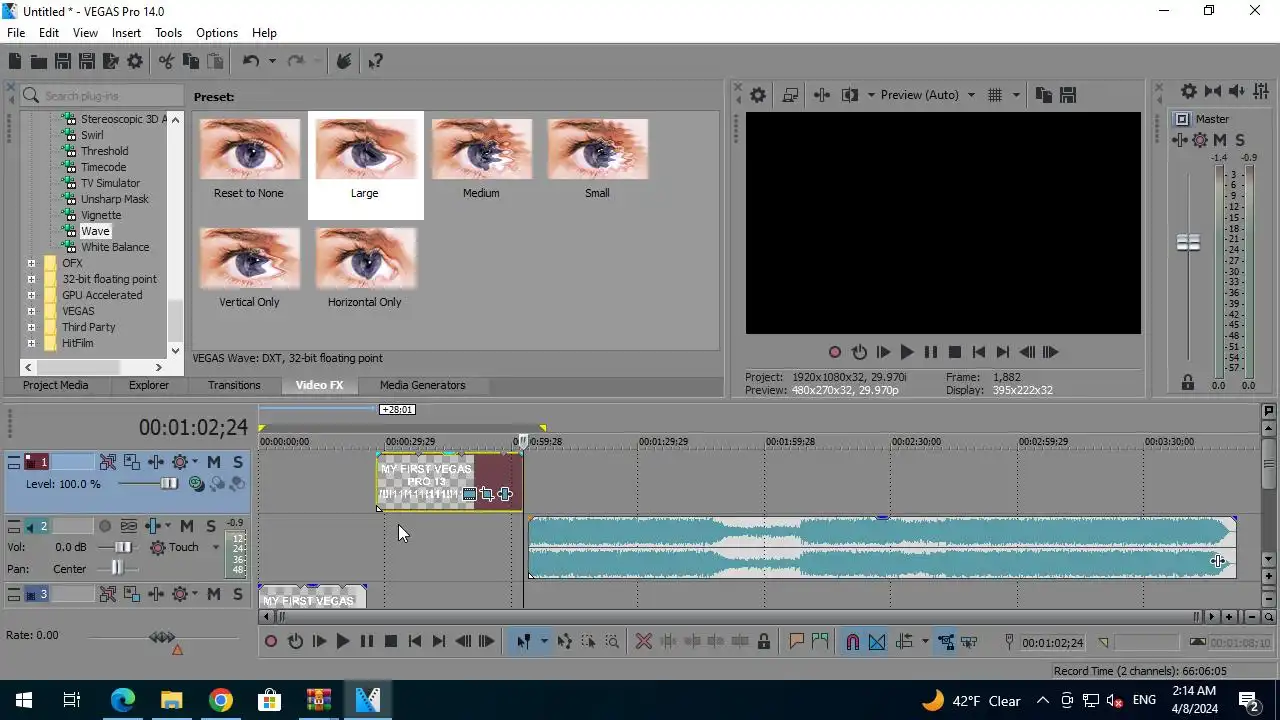Select the Zoom Edit tool
1280x720 pixels.
point(612,642)
